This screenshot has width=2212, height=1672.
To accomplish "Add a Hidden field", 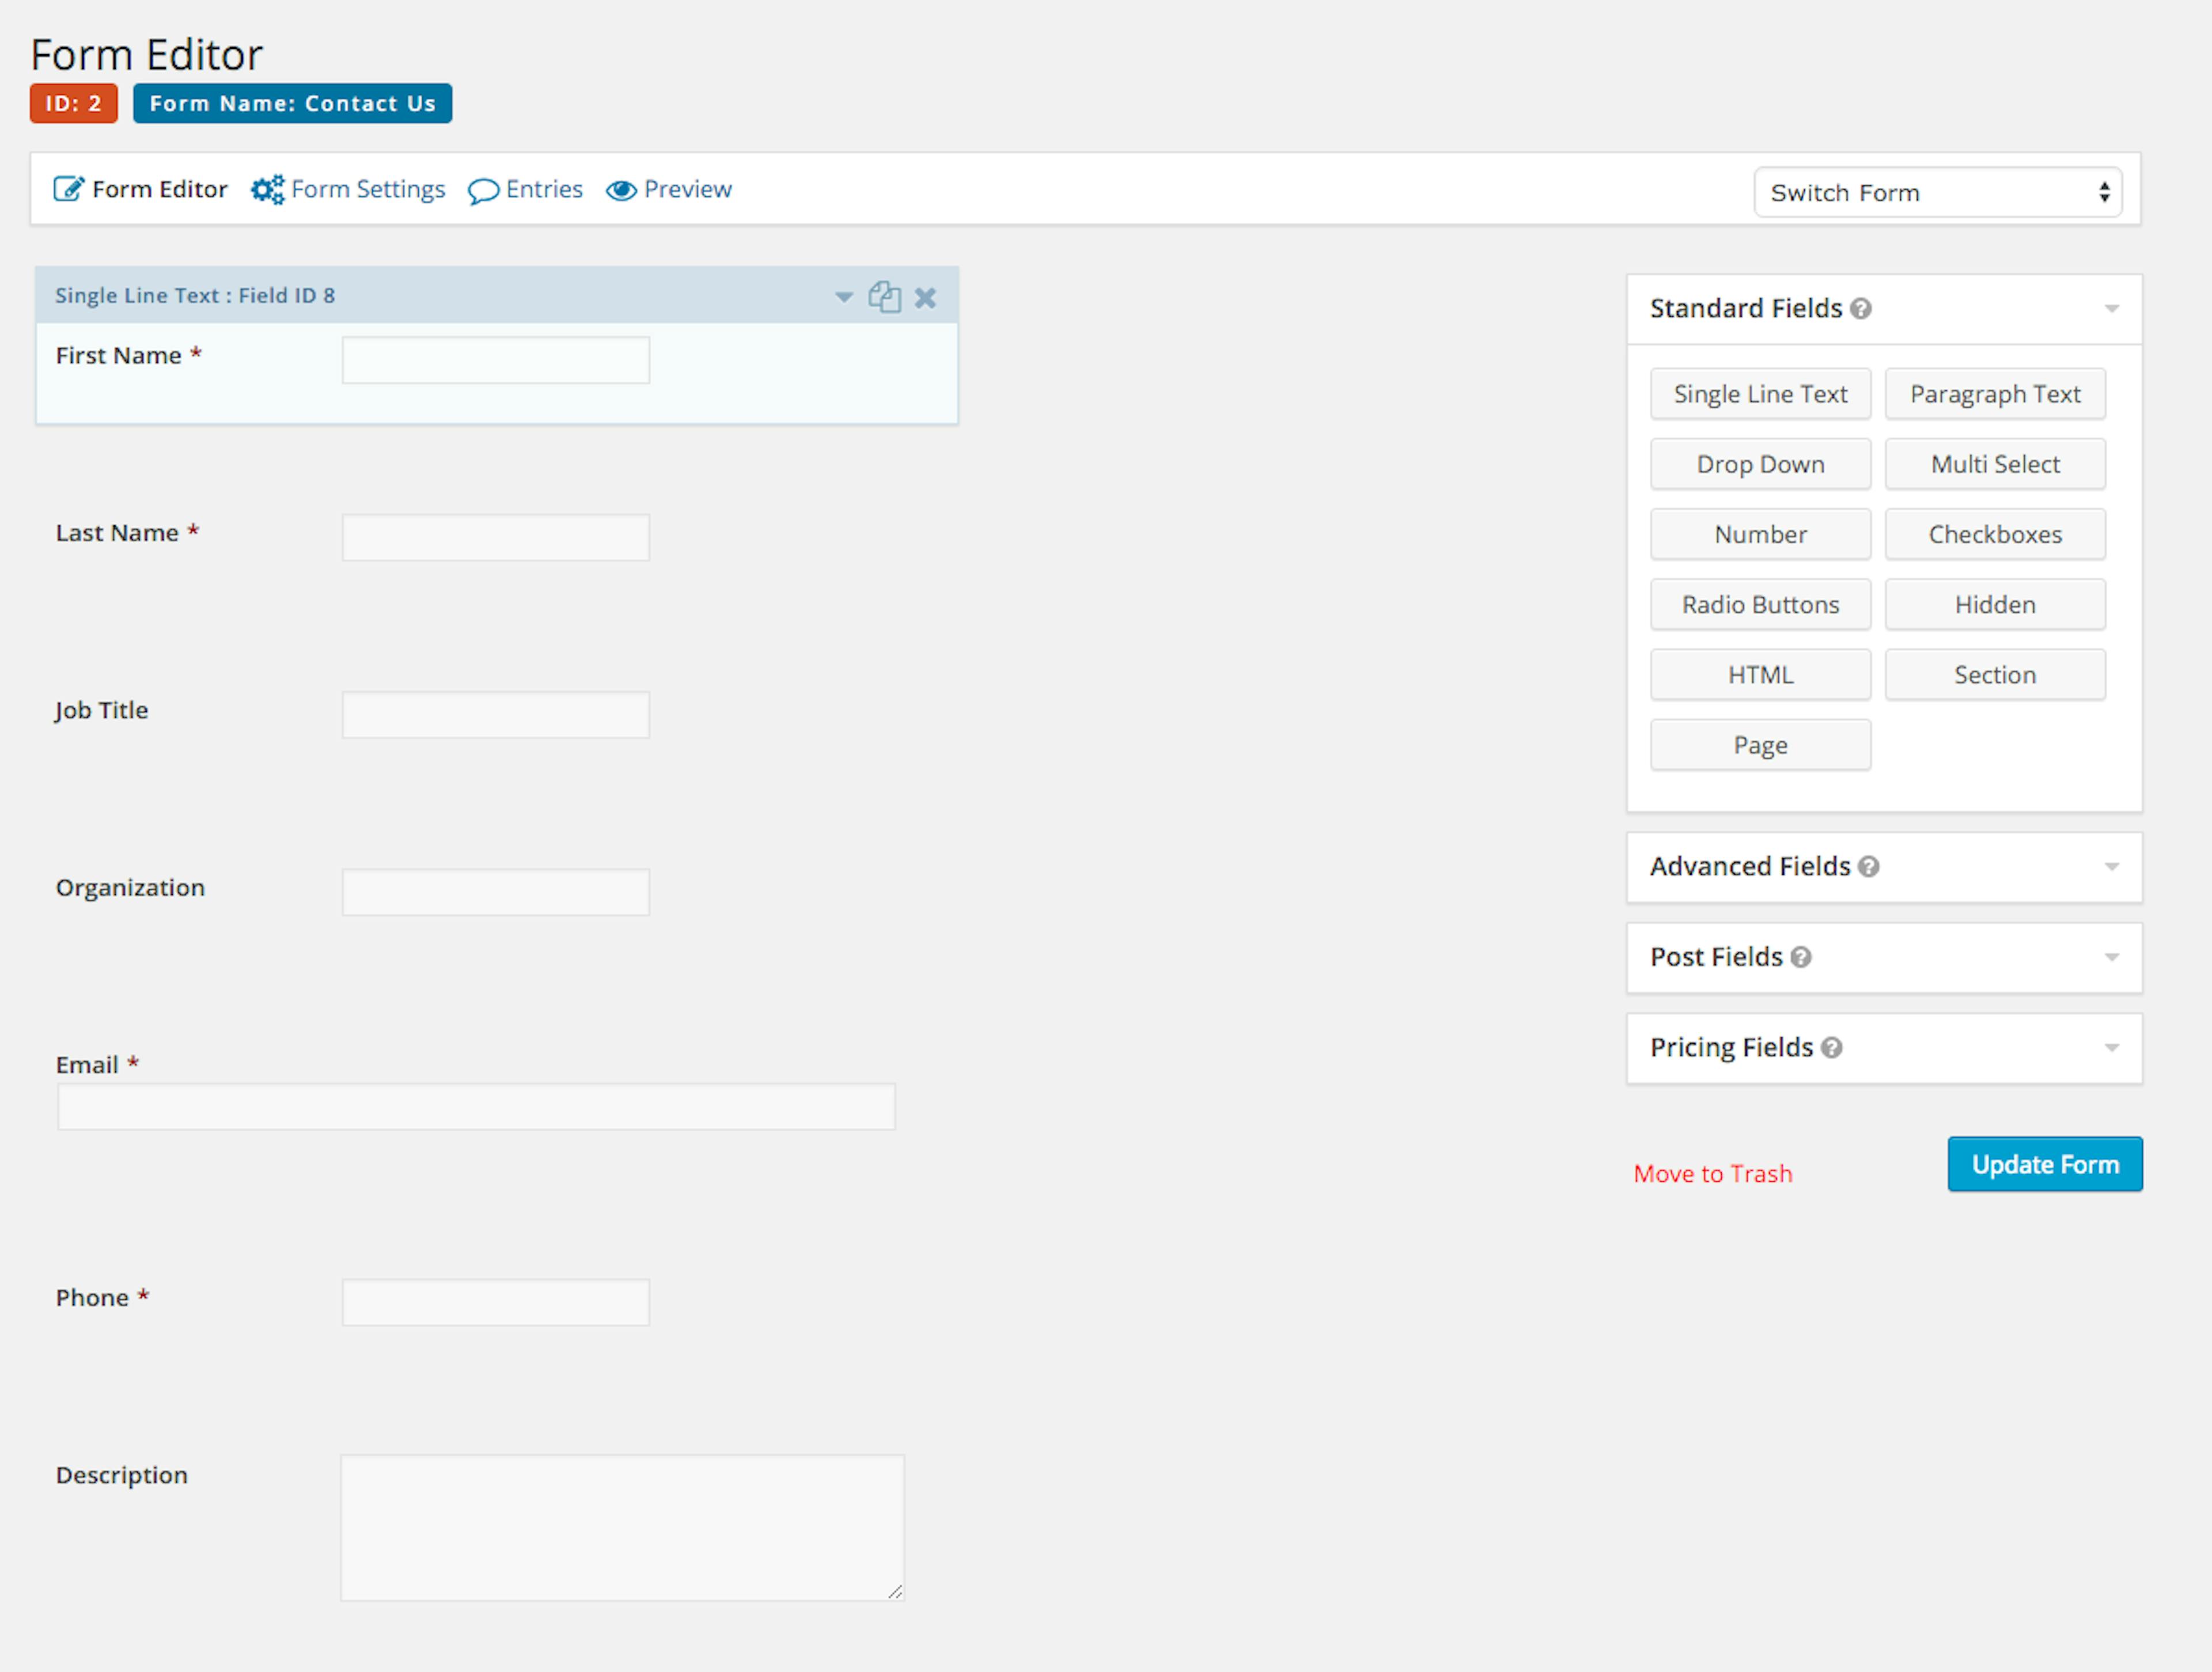I will coord(1995,604).
